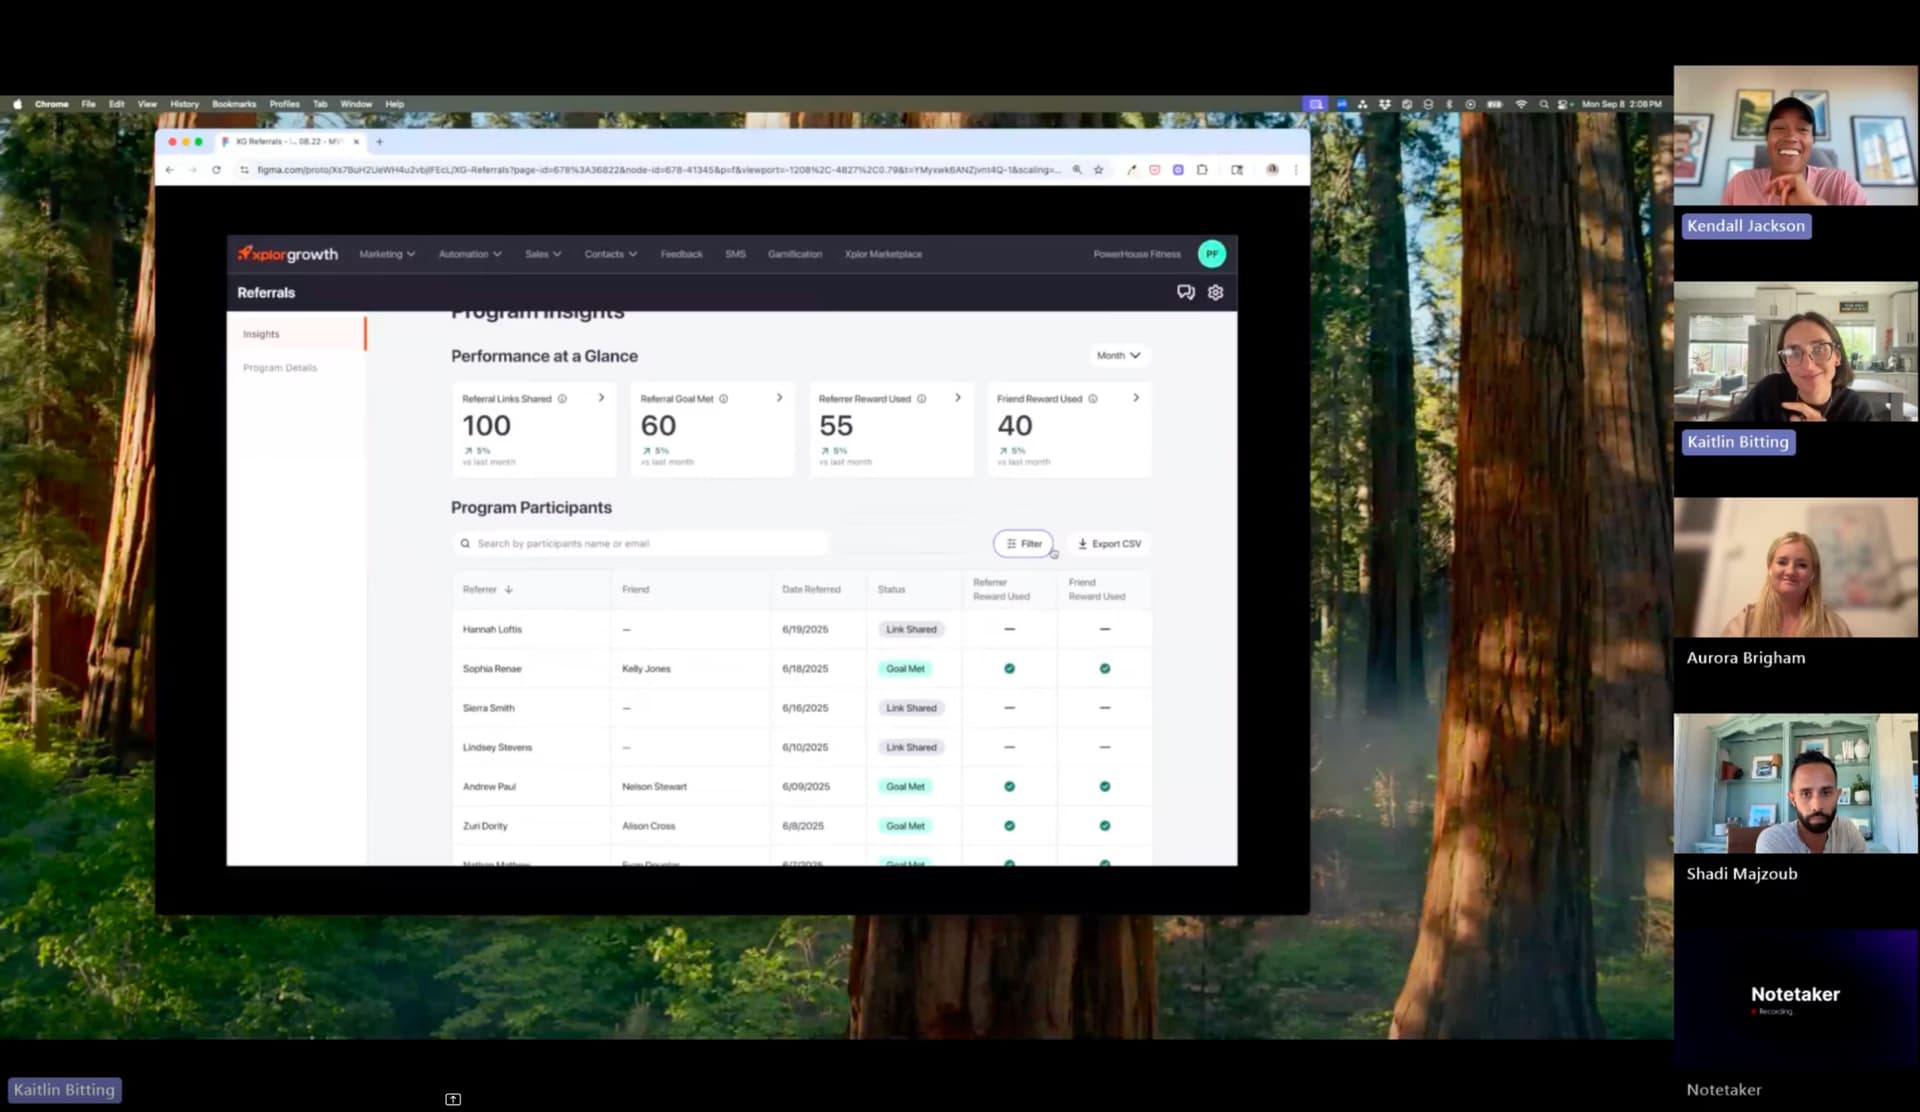Screen dimensions: 1920x1112
Task: Open the Referrals settings gear icon
Action: tap(1215, 293)
